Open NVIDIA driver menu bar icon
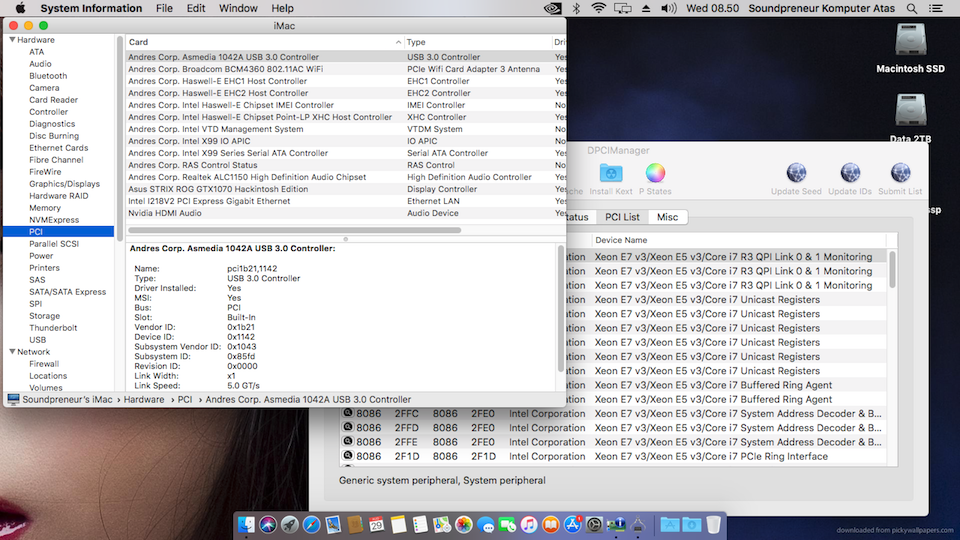This screenshot has height=540, width=960. (x=552, y=9)
